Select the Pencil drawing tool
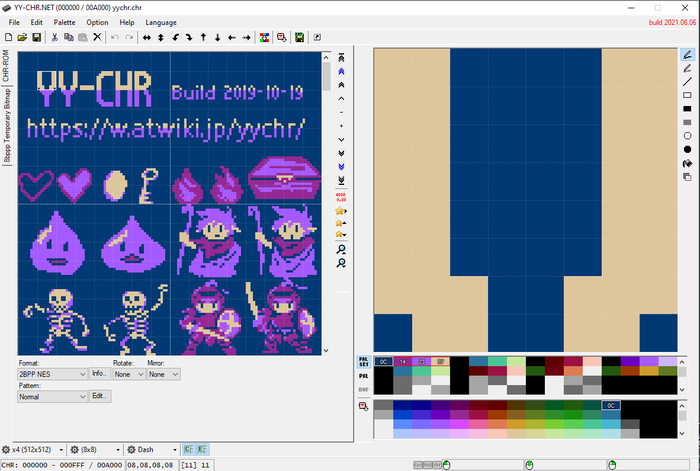The image size is (700, 471). [x=687, y=54]
